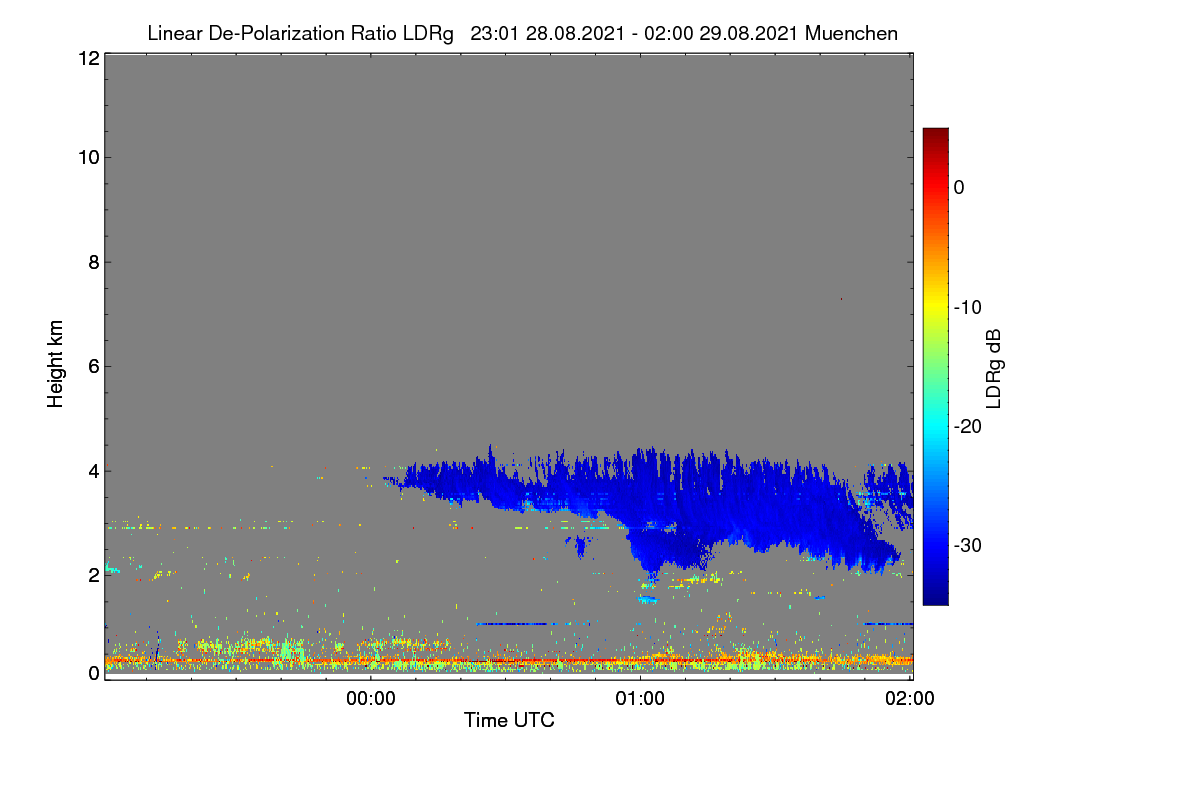This screenshot has width=1200, height=800.
Task: Click the 2 km height tick label
Action: [92, 574]
